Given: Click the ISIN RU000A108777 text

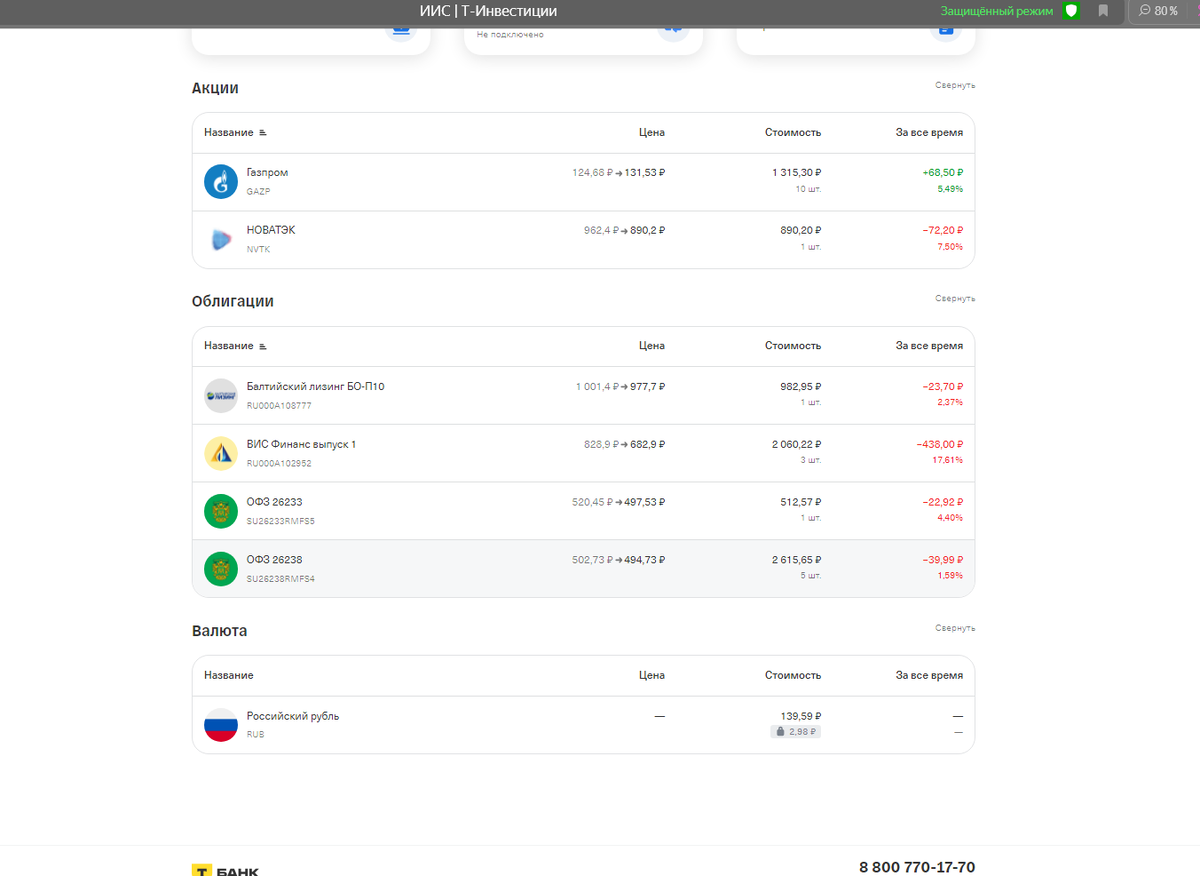Looking at the screenshot, I should [279, 405].
